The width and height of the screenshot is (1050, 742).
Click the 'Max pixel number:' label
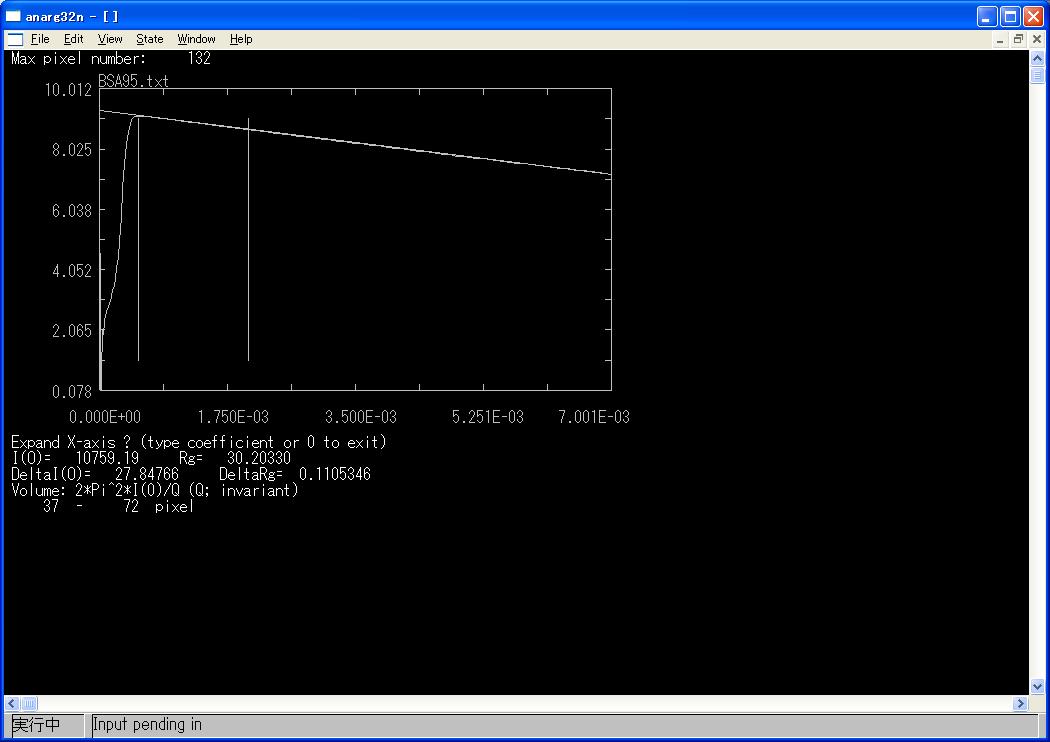point(78,58)
